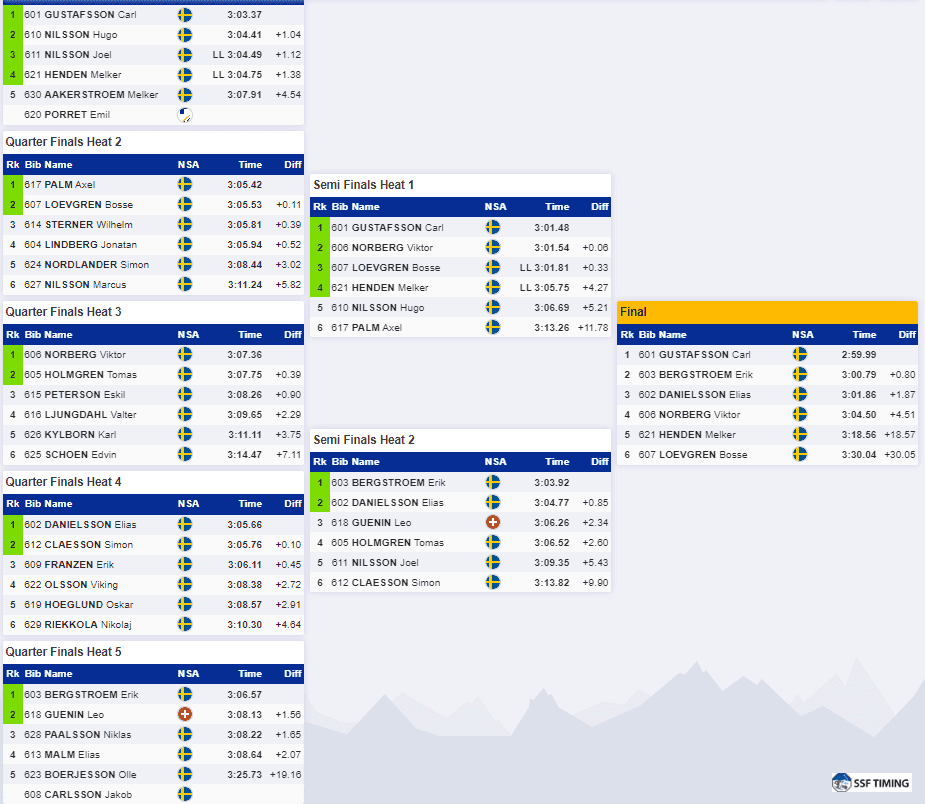Click Swiss flag beside GUENIN Leo in Semi Finals Heat 2
This screenshot has height=804, width=925.
coord(493,522)
